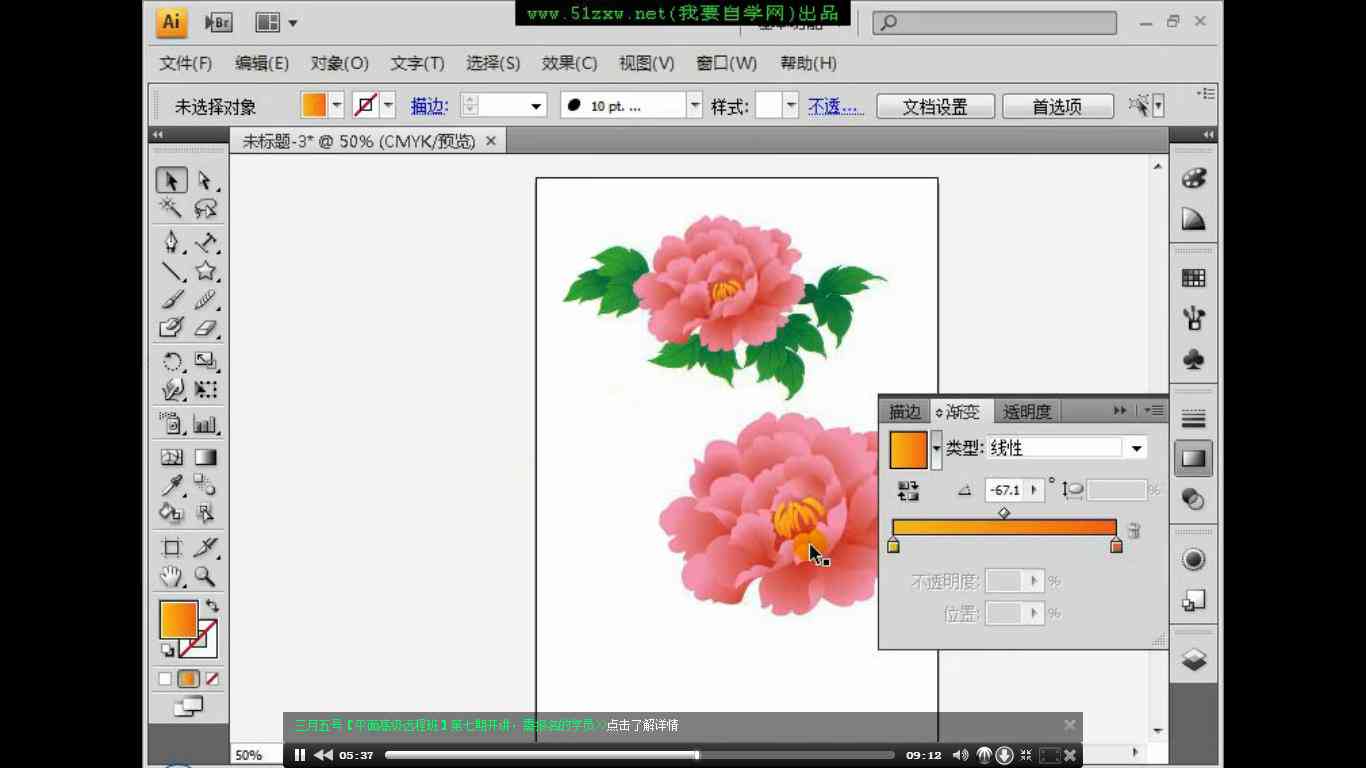The width and height of the screenshot is (1366, 768).
Task: Reset to default fill and stroke
Action: pyautogui.click(x=167, y=651)
